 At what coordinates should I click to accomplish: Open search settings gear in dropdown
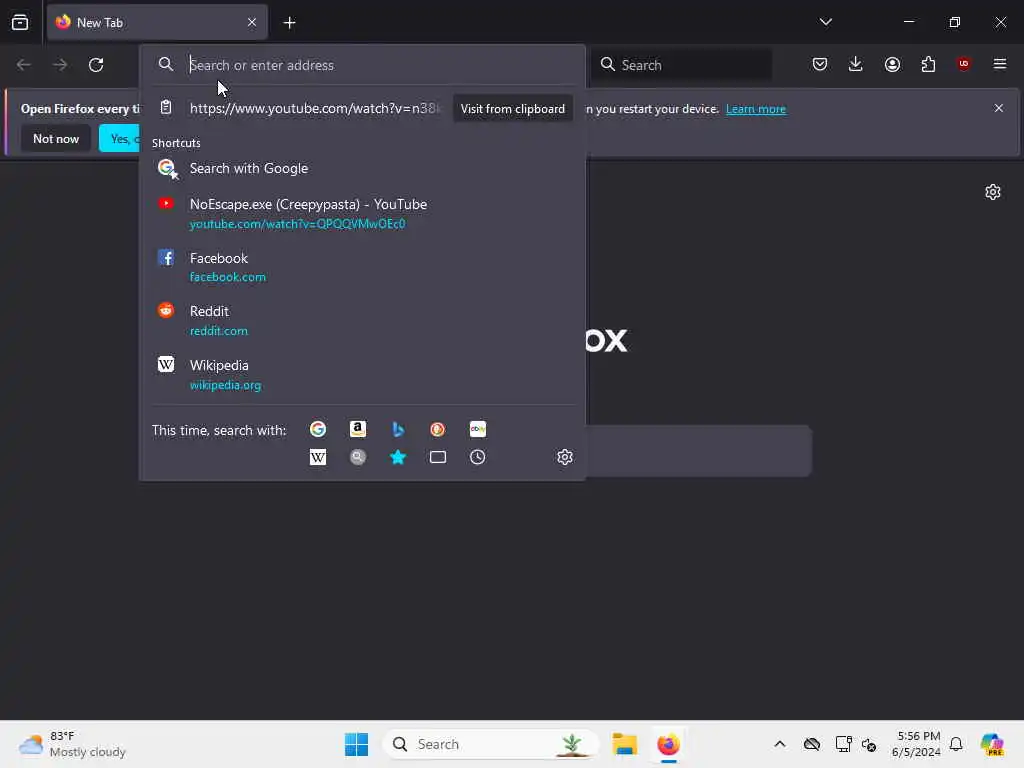tap(565, 457)
